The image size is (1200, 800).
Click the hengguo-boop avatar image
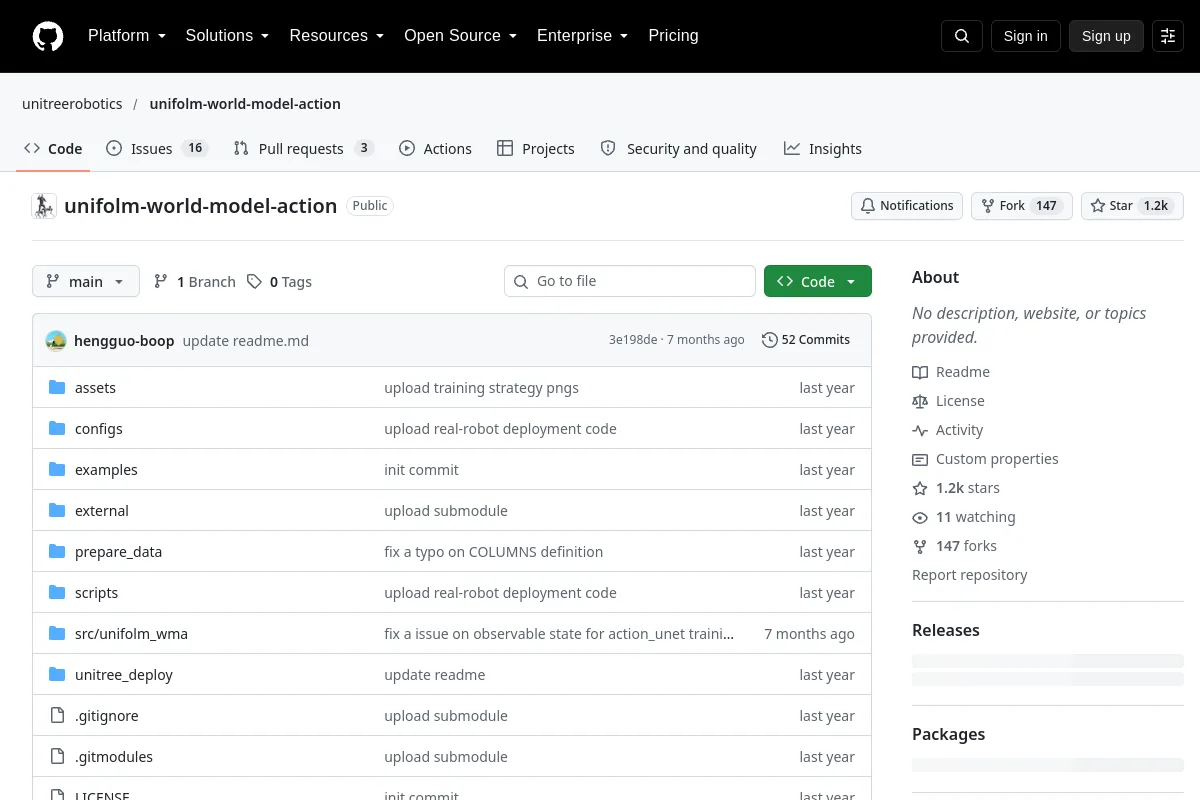(x=56, y=340)
